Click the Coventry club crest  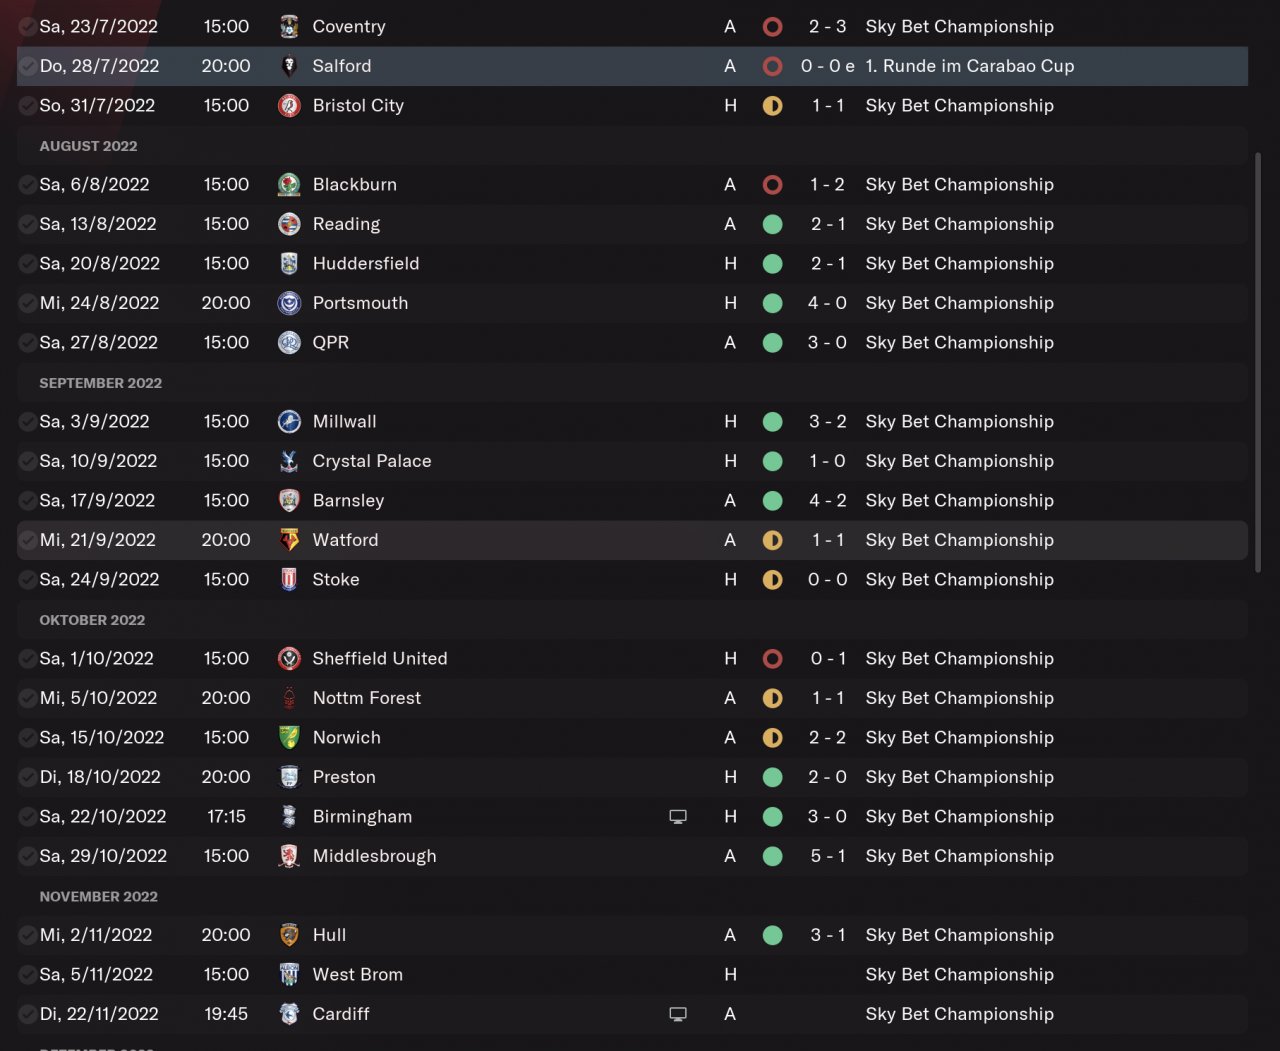pyautogui.click(x=289, y=27)
